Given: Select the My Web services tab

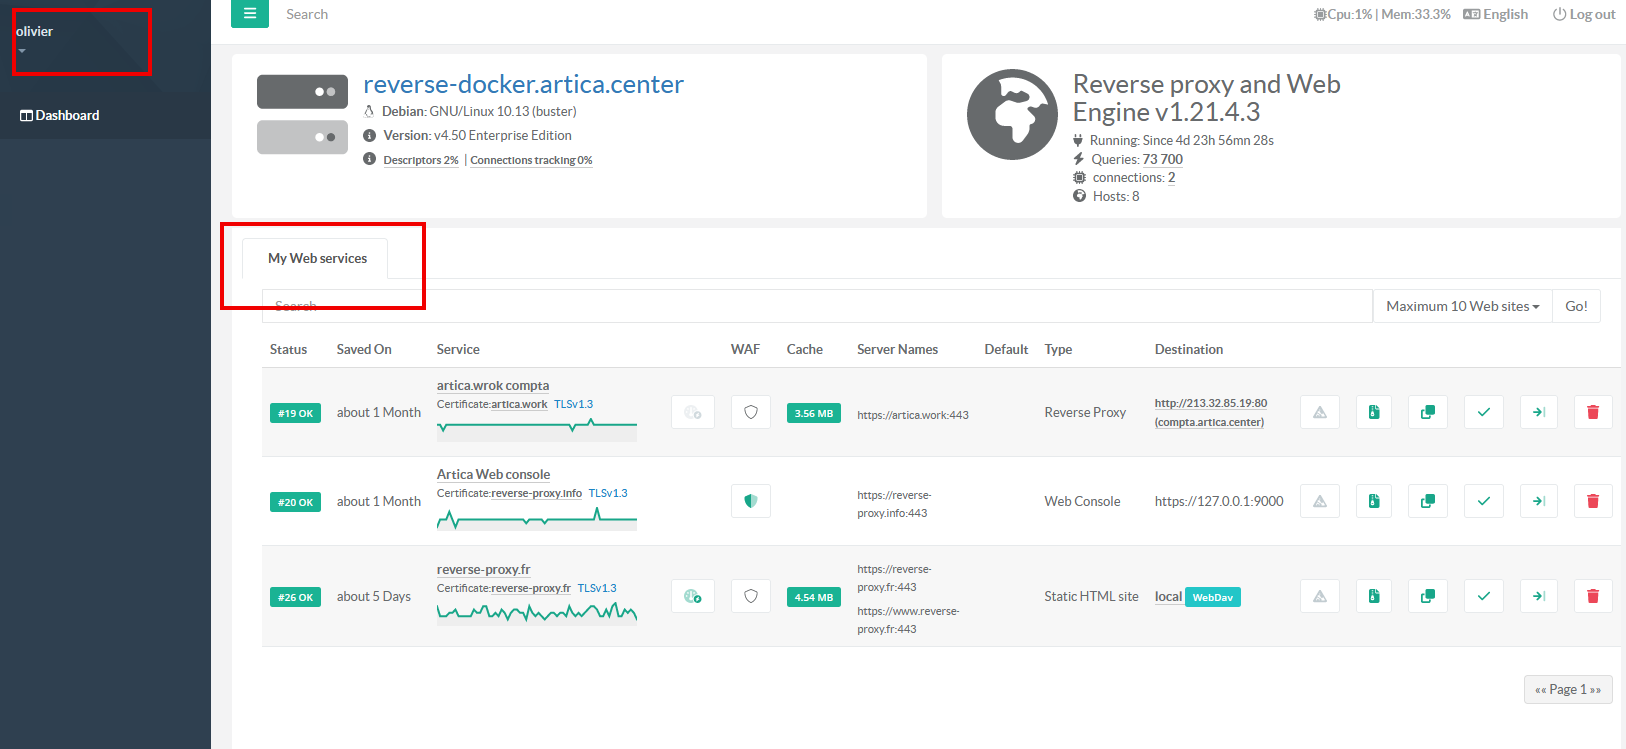Looking at the screenshot, I should (317, 258).
